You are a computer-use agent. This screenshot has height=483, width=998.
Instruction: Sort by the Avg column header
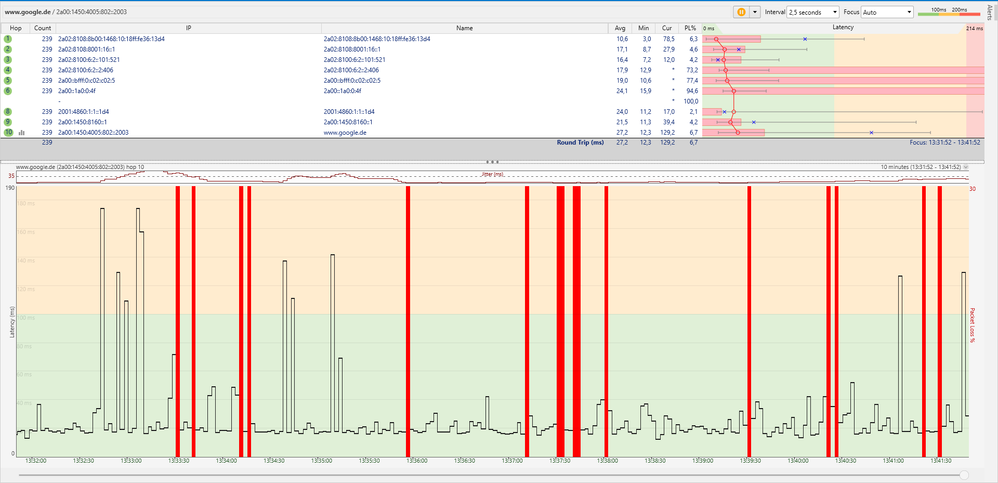tap(621, 28)
